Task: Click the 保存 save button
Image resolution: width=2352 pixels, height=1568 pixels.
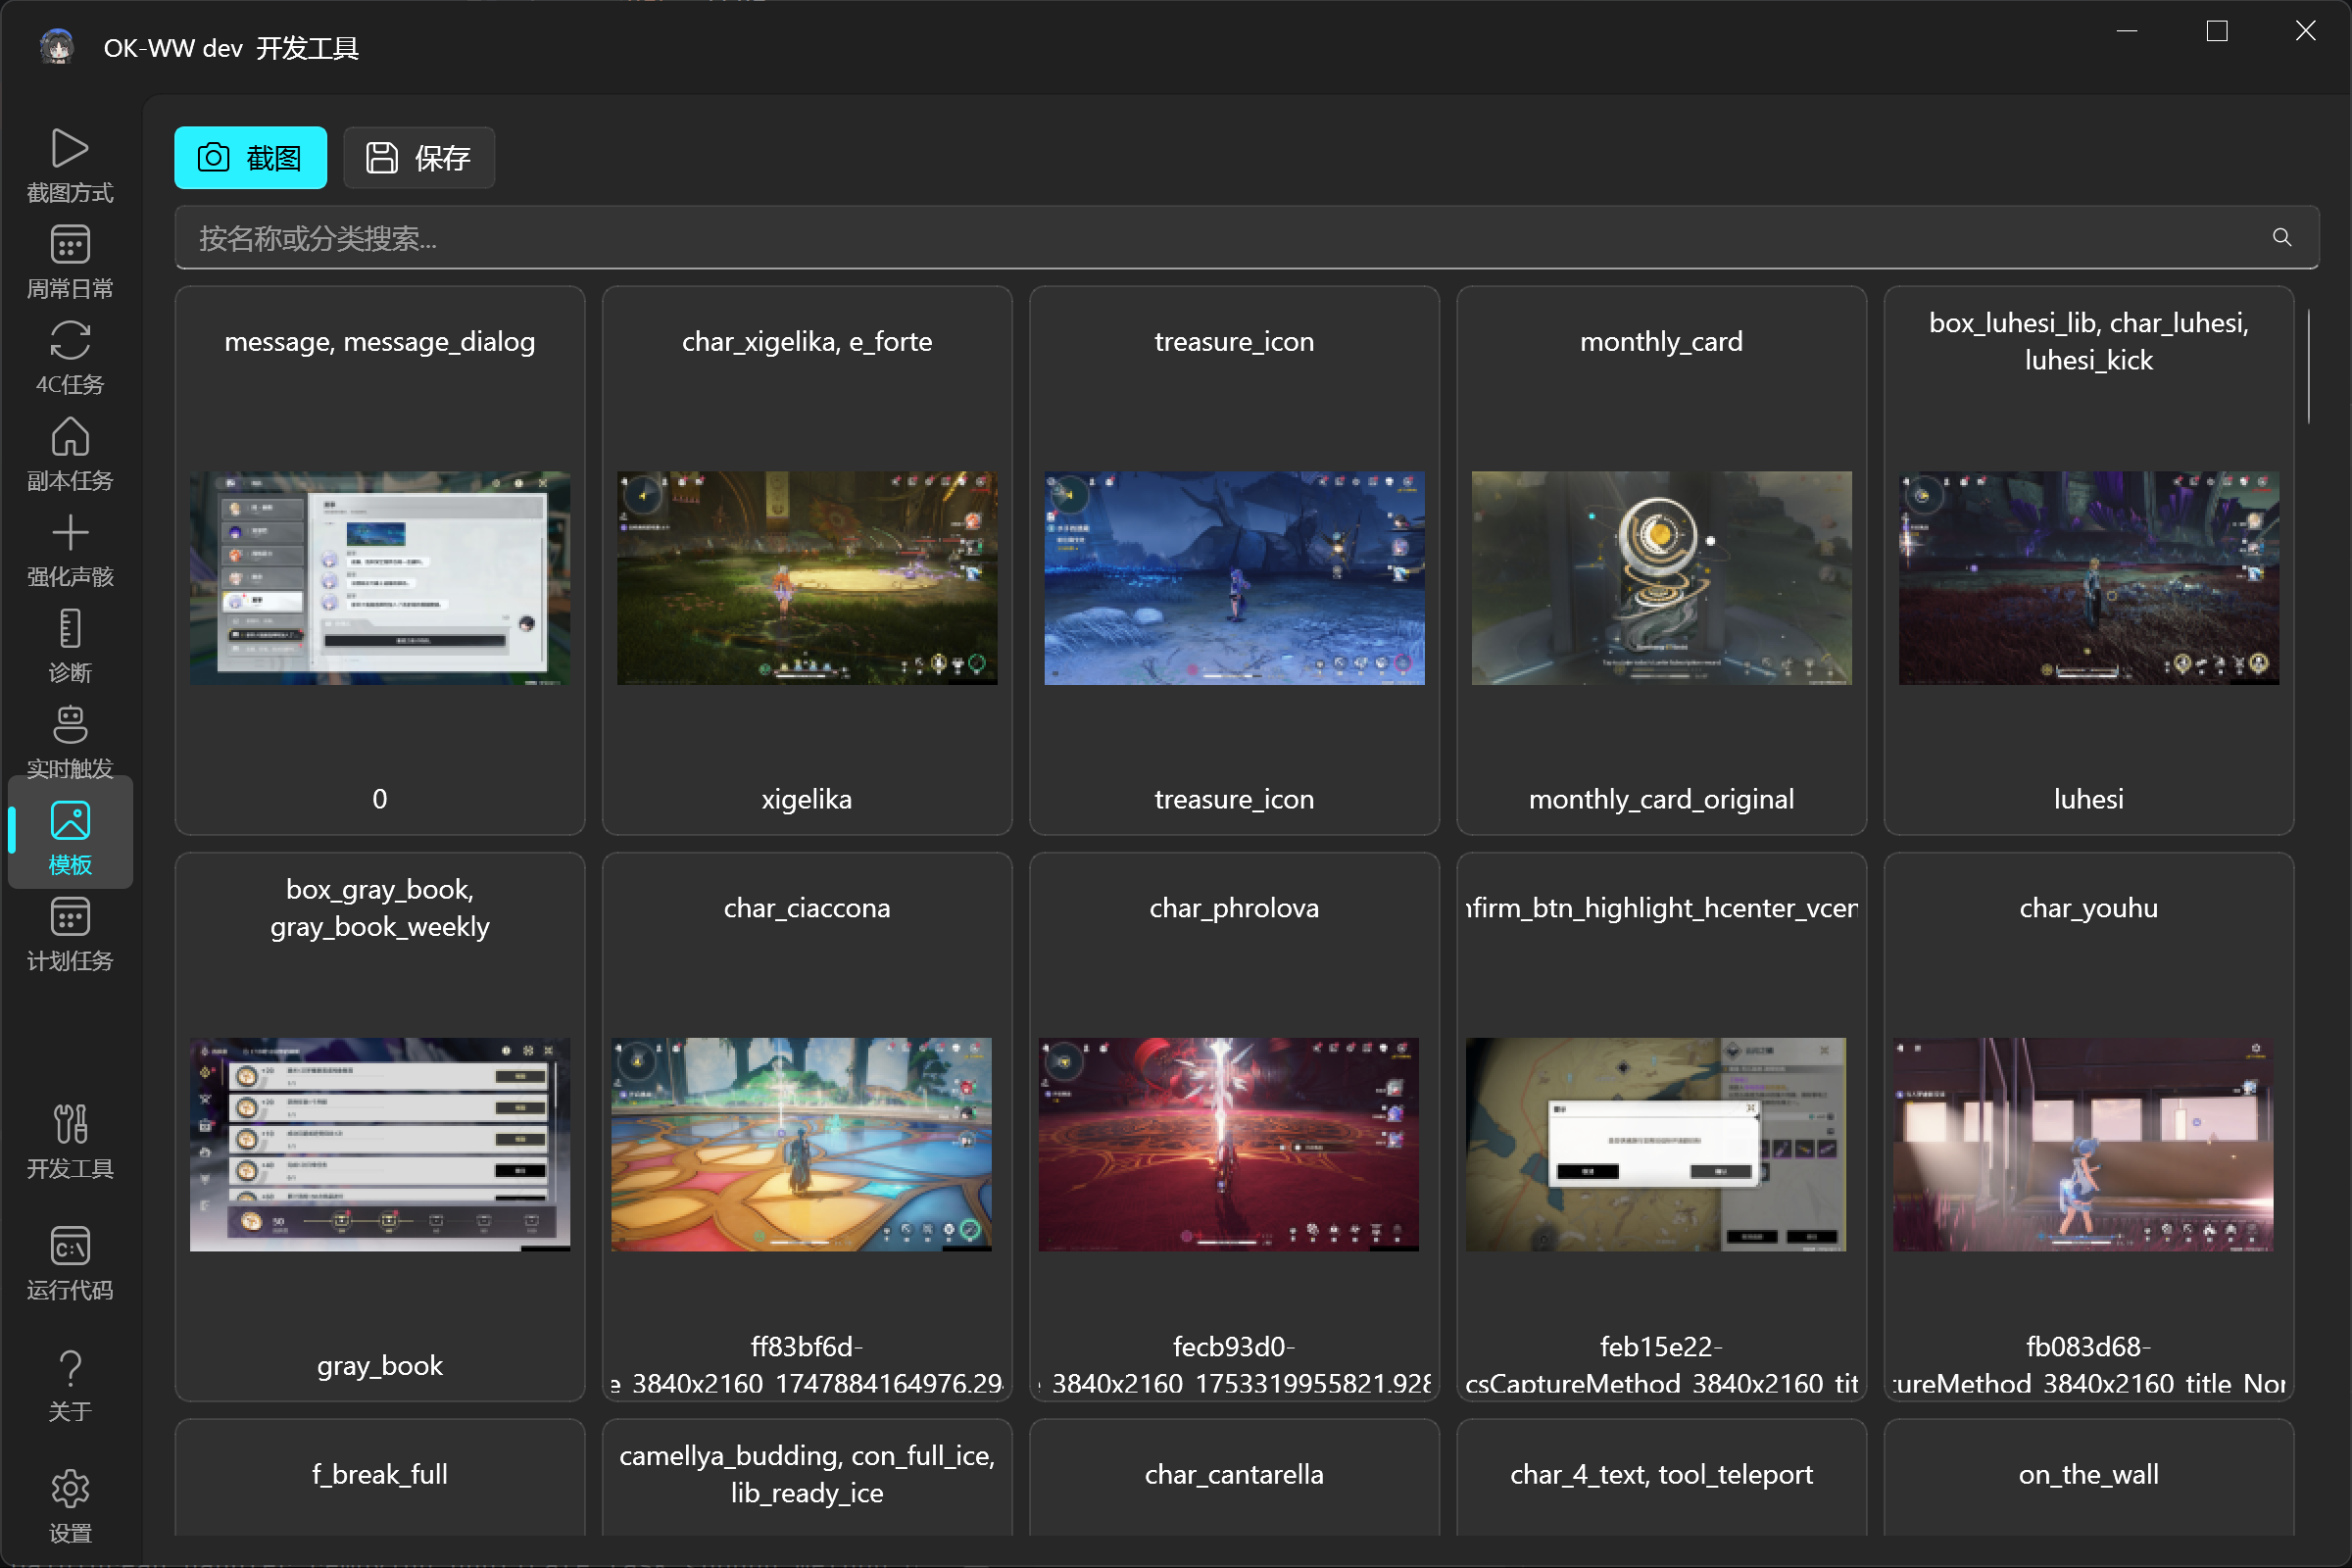Action: (419, 158)
